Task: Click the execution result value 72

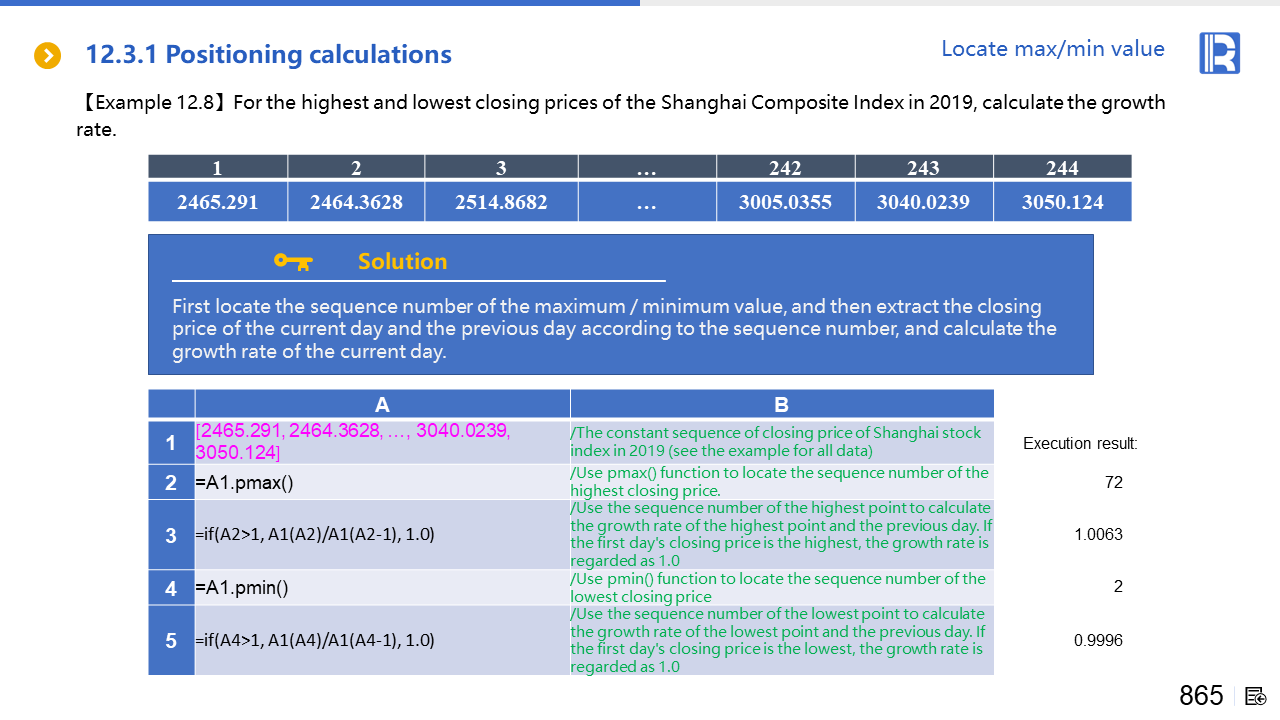Action: tap(1113, 483)
